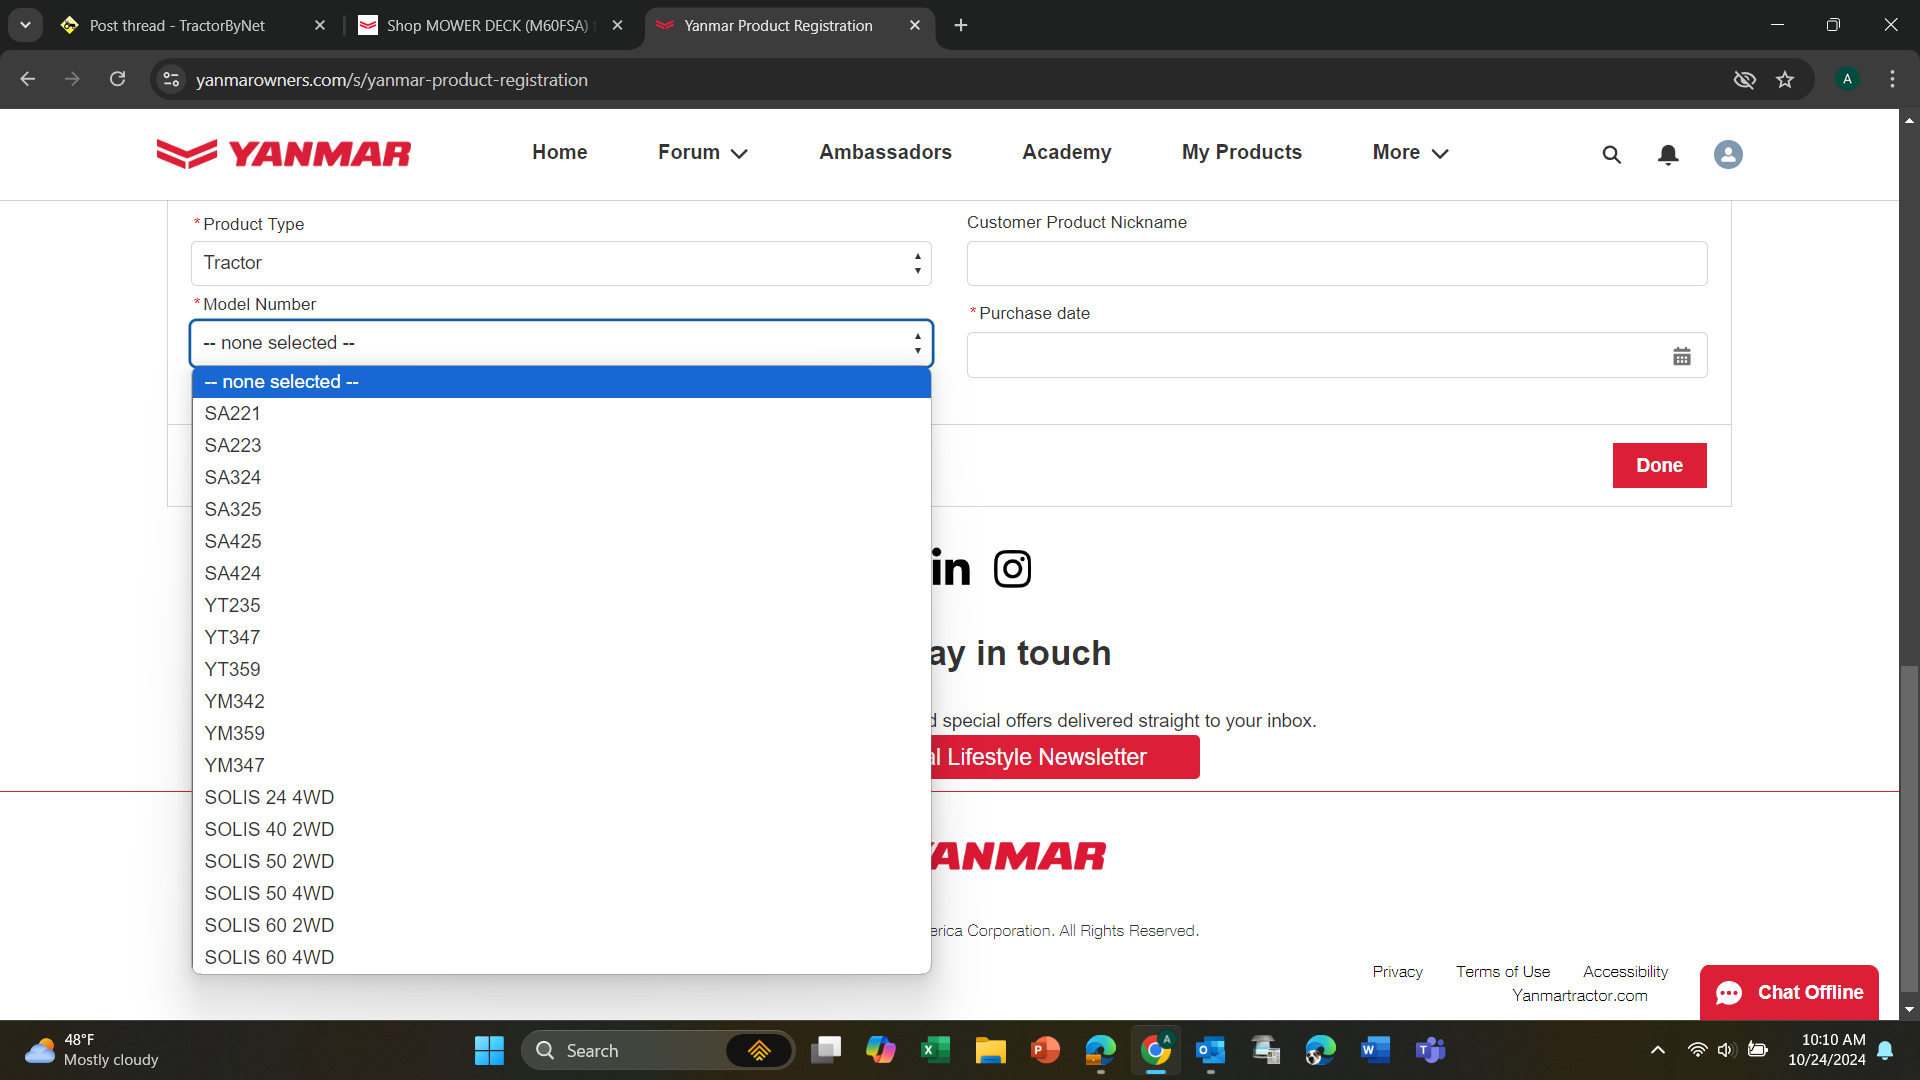Click the Chat Offline speech bubble button

pyautogui.click(x=1789, y=992)
